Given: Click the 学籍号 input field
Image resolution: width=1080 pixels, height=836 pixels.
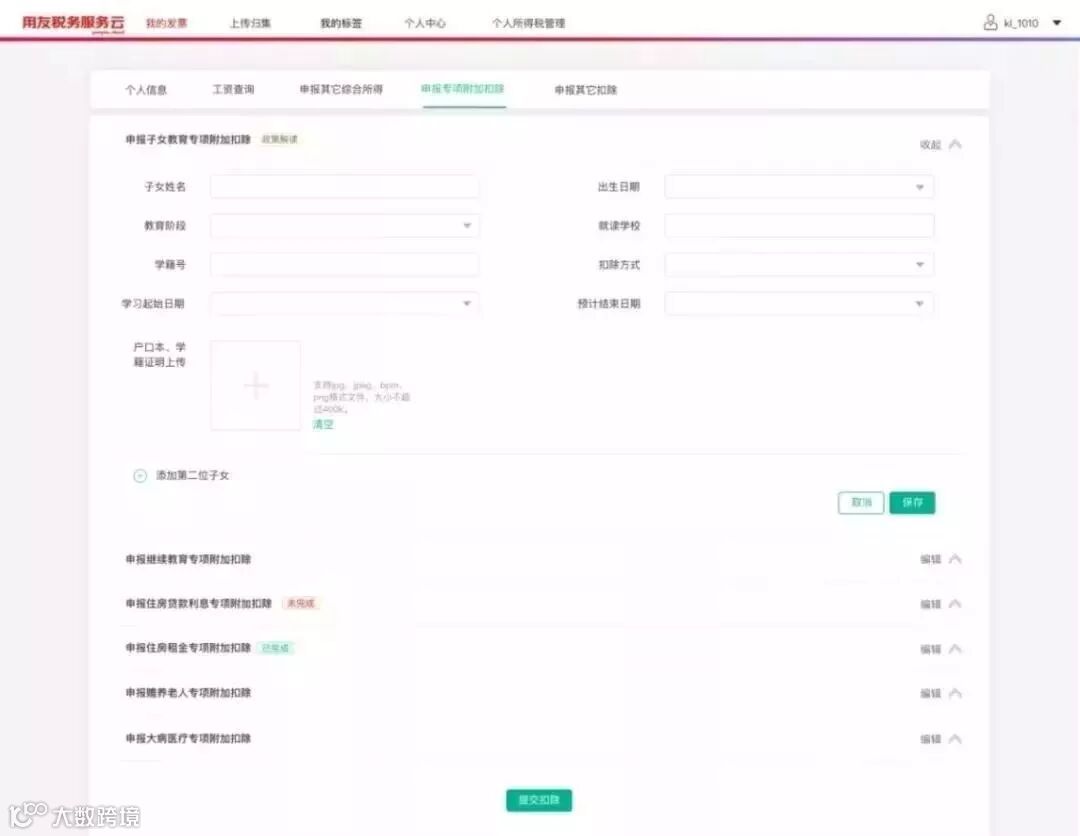Looking at the screenshot, I should [344, 265].
